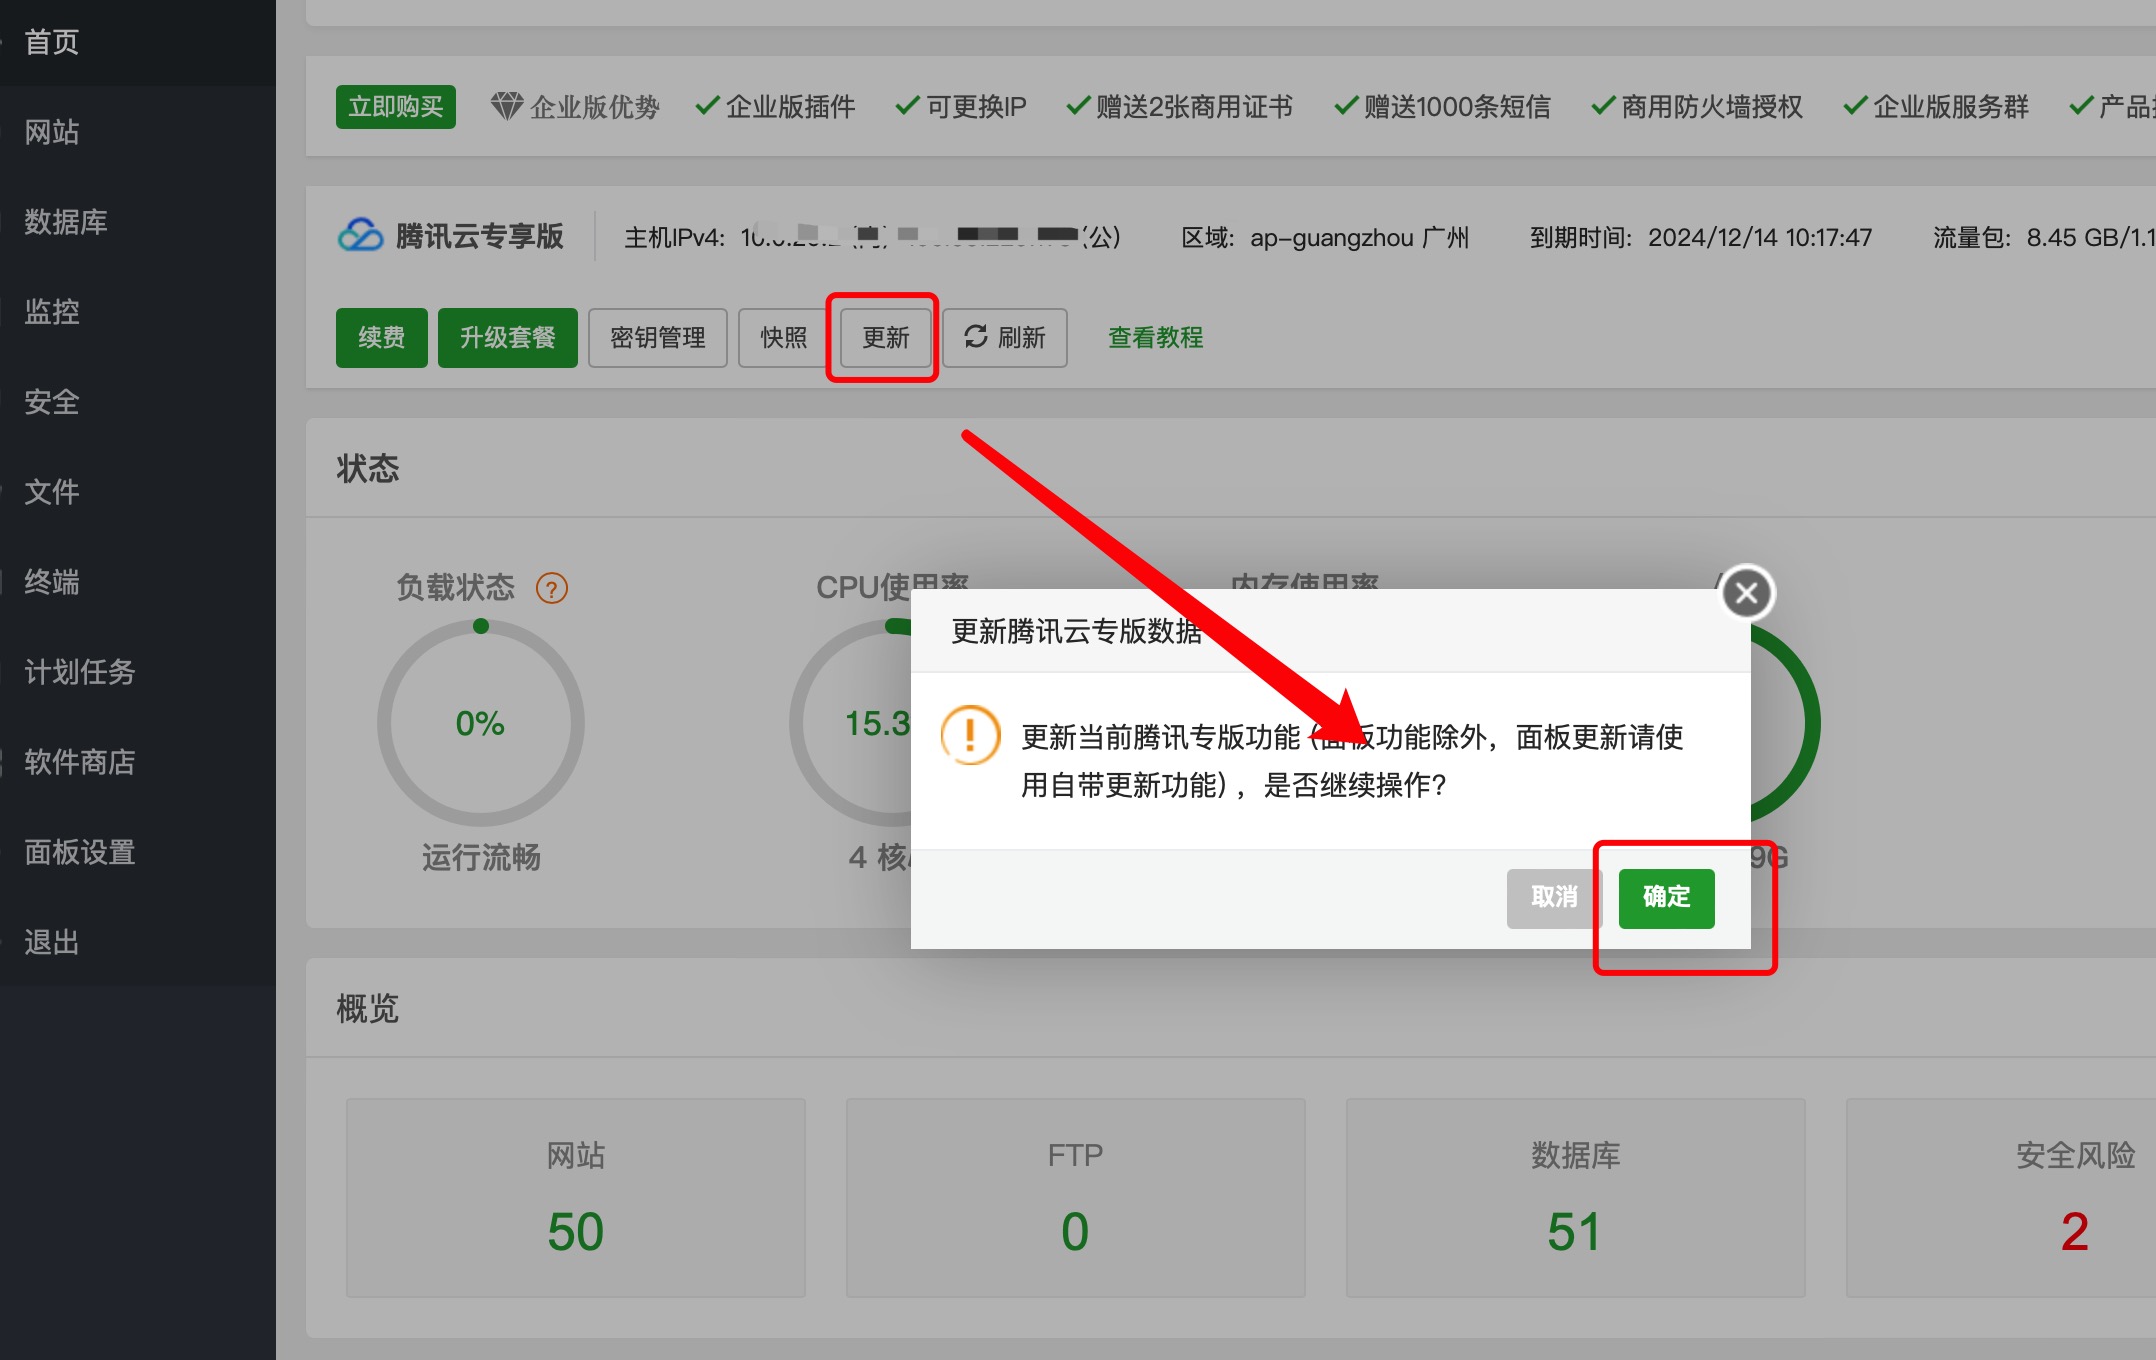Screen dimensions: 2156x1360
Task: Click the region text ap-guangzhou 广州
Action: click(1360, 238)
